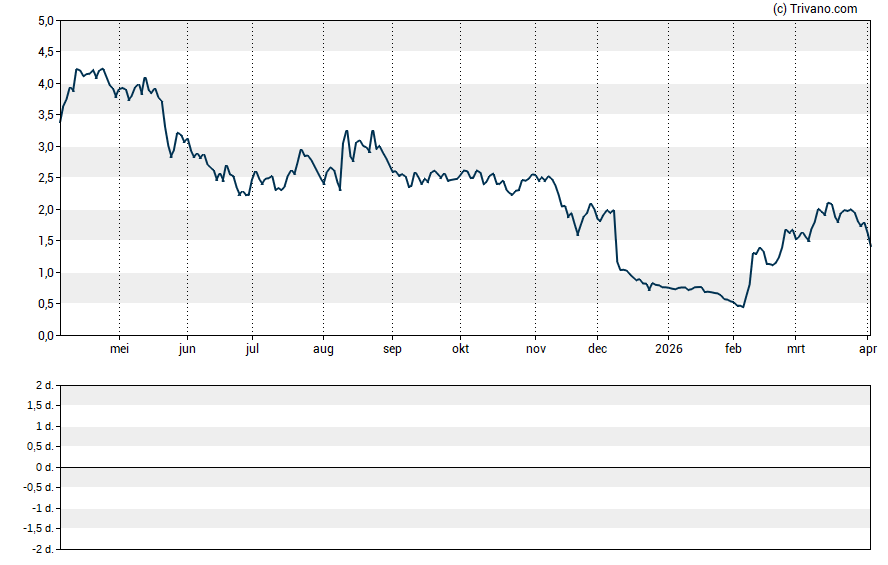The width and height of the screenshot is (888, 565).
Task: Click the 2,5 price axis label
Action: 45,178
